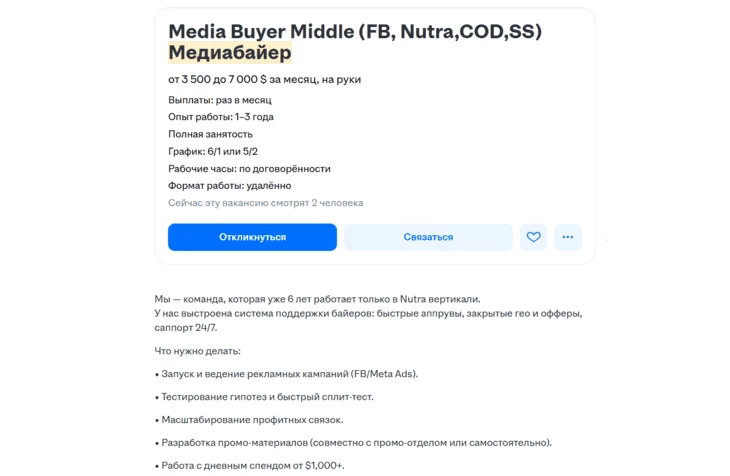
Task: Open the three-dots more options menu
Action: tap(567, 237)
